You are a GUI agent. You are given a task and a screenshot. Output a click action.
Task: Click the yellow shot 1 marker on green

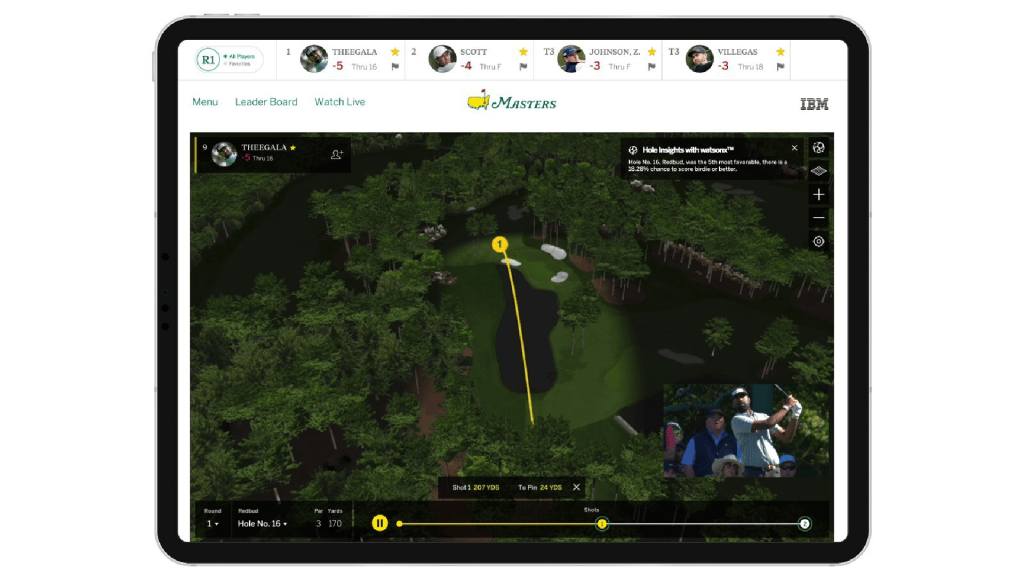coord(500,244)
